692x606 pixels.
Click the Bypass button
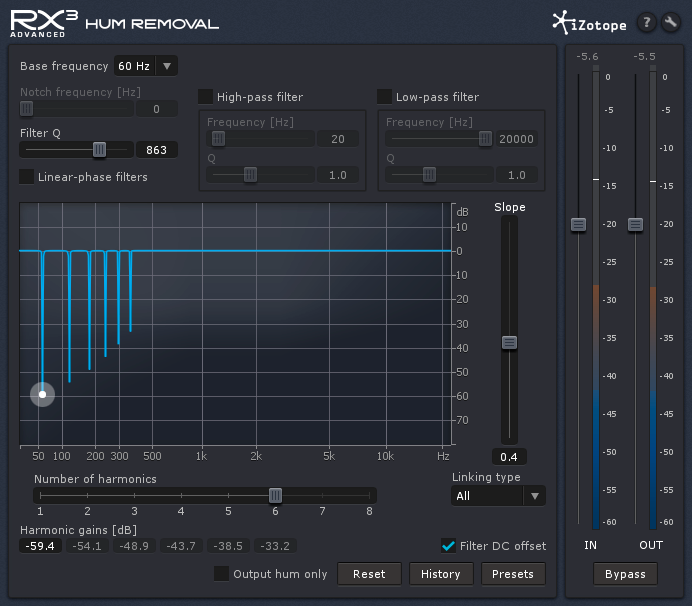[625, 574]
